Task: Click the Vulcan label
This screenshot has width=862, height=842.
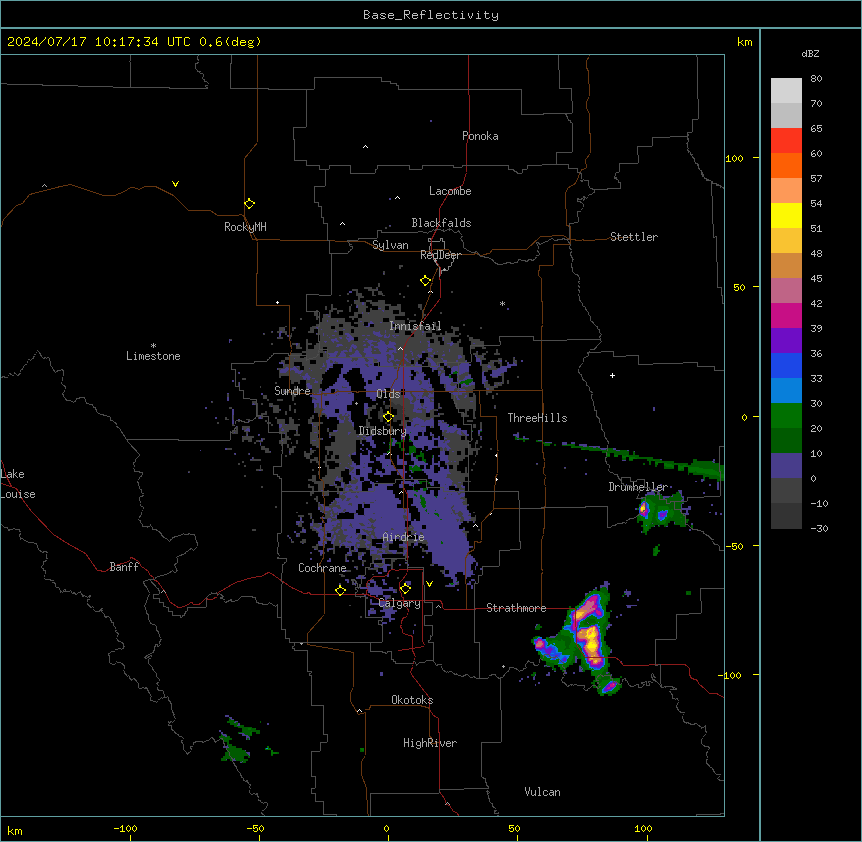Action: 543,792
